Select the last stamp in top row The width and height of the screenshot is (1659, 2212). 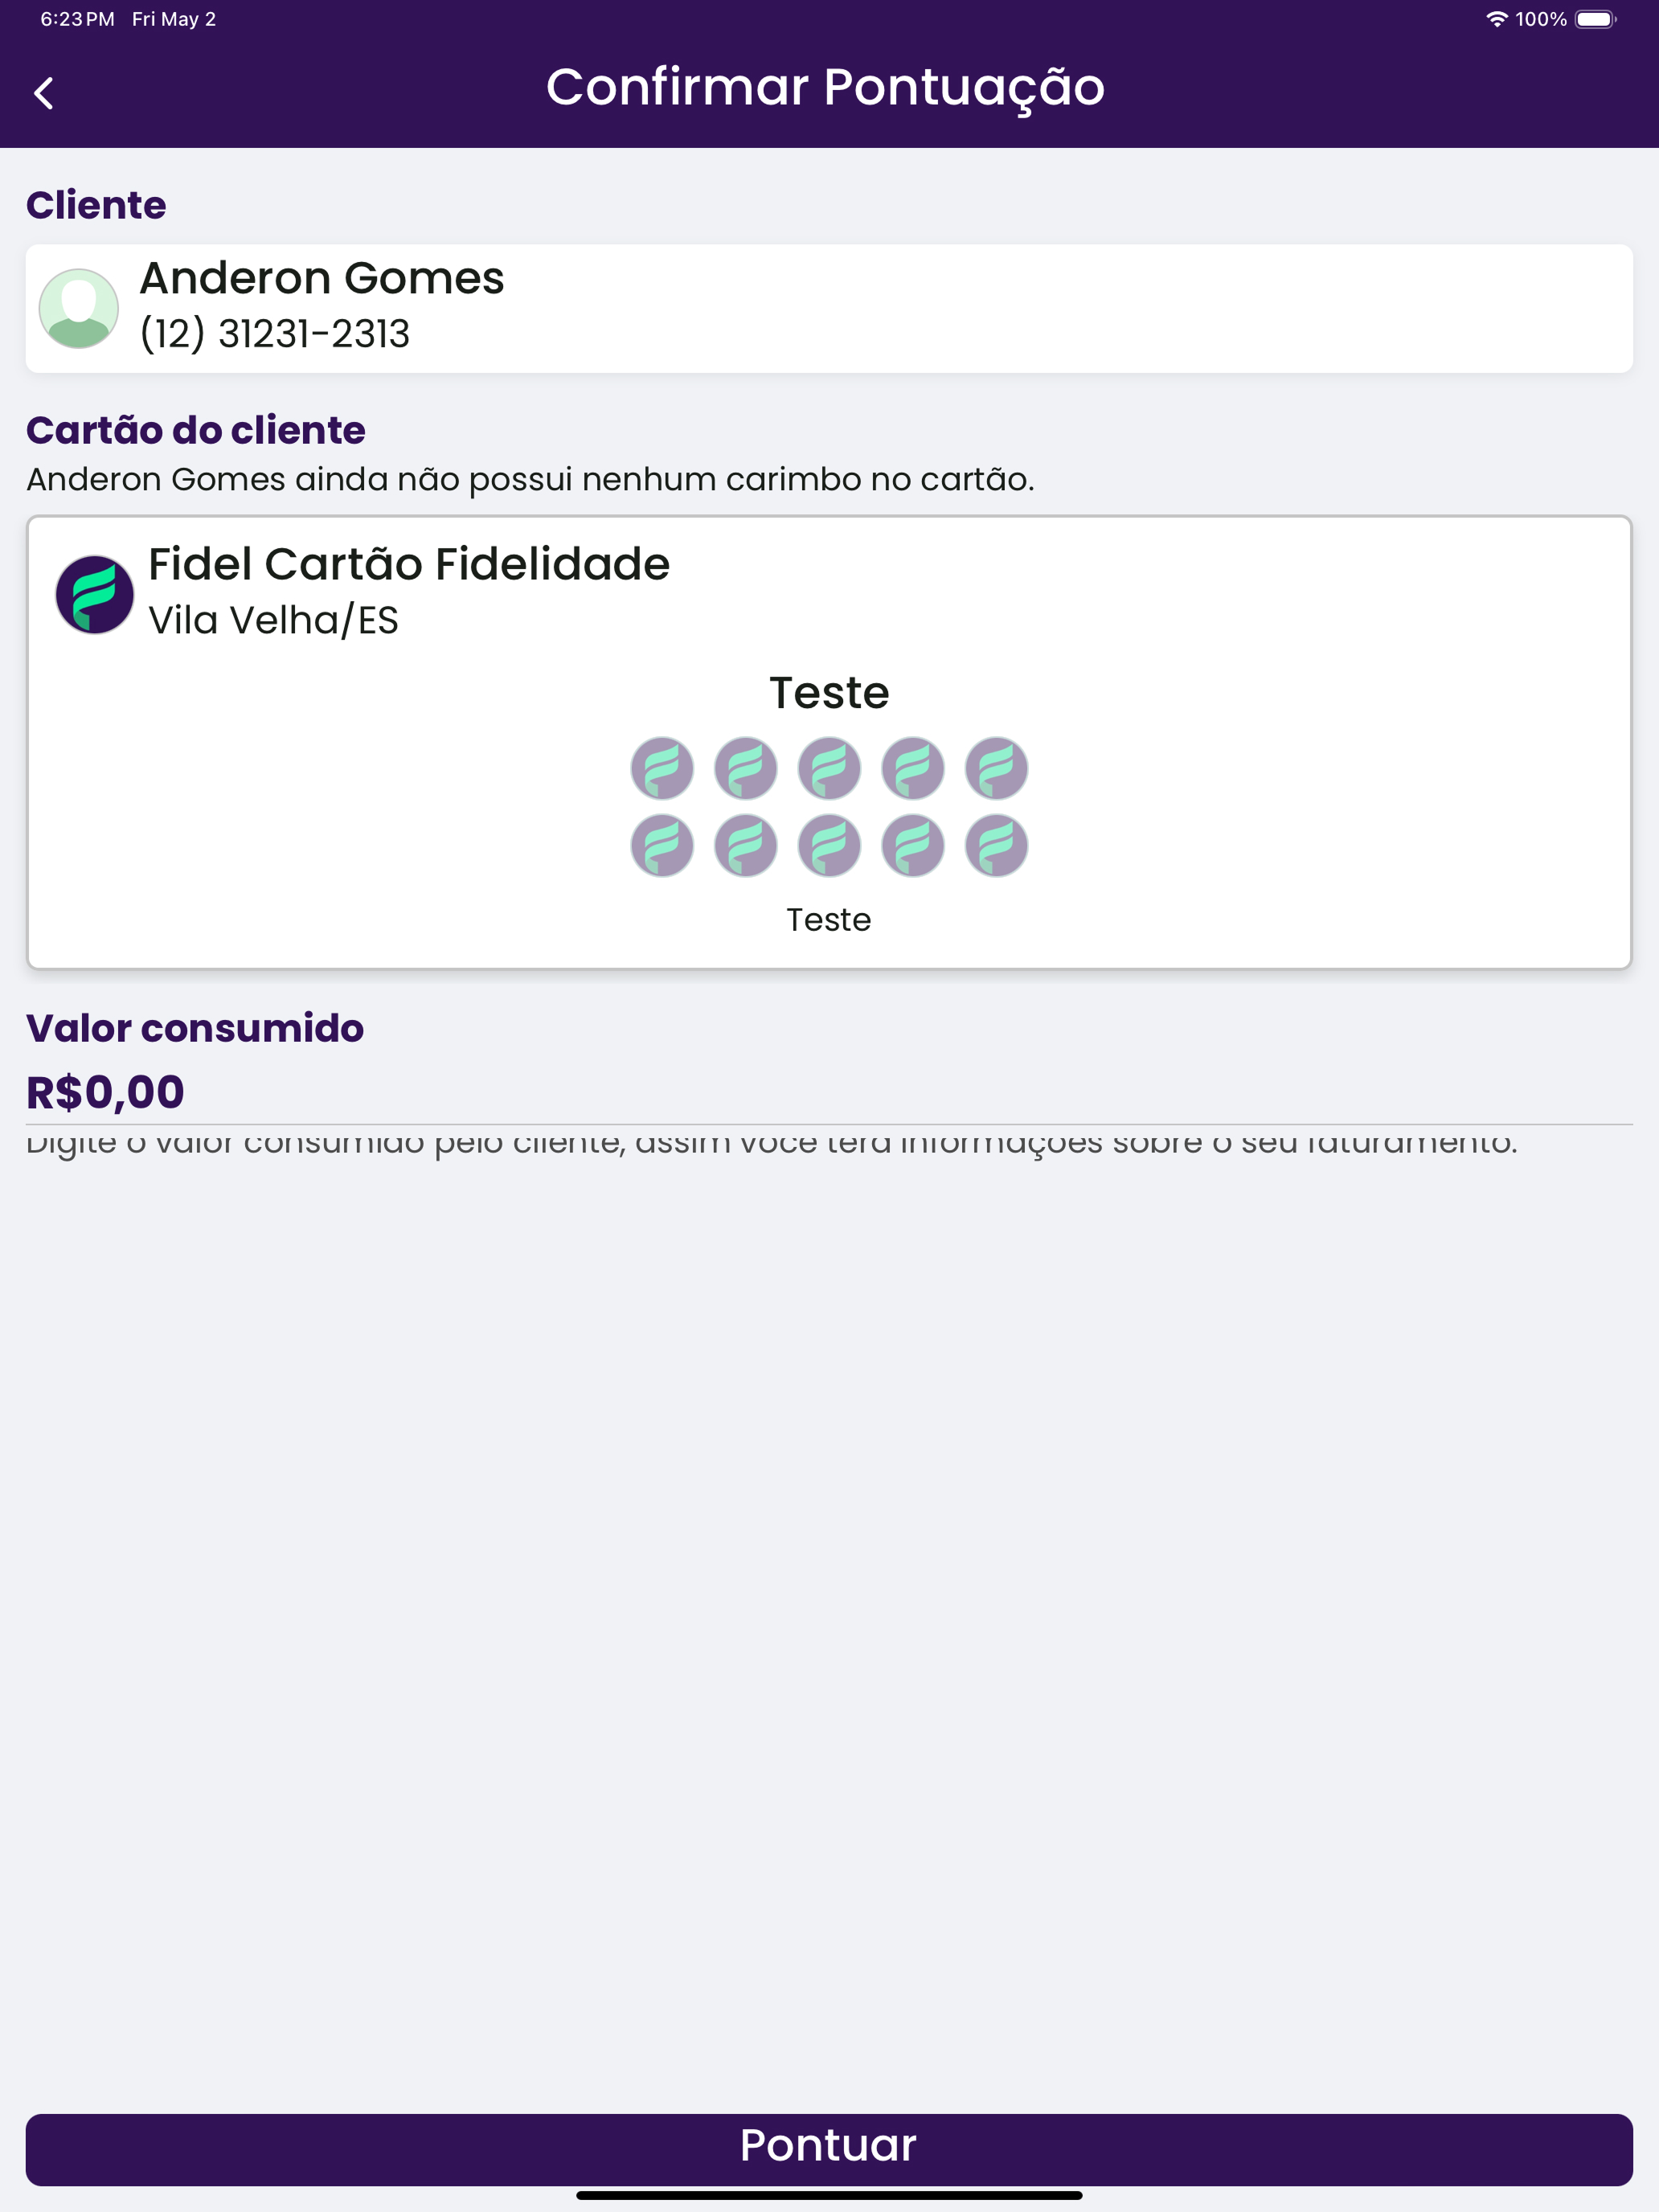[x=997, y=768]
